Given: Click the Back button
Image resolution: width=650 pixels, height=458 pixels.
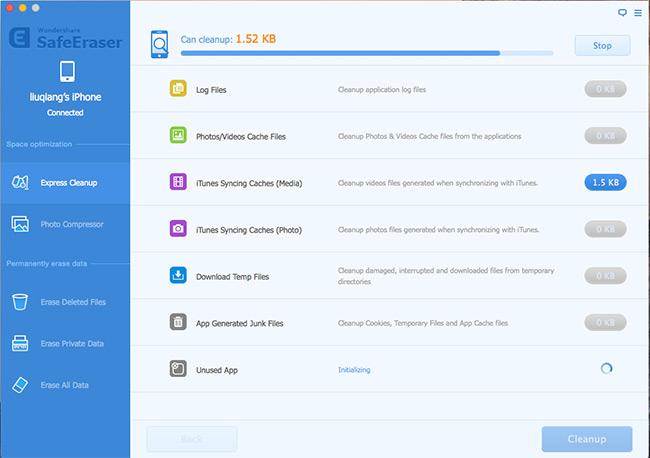Looking at the screenshot, I should pyautogui.click(x=192, y=439).
